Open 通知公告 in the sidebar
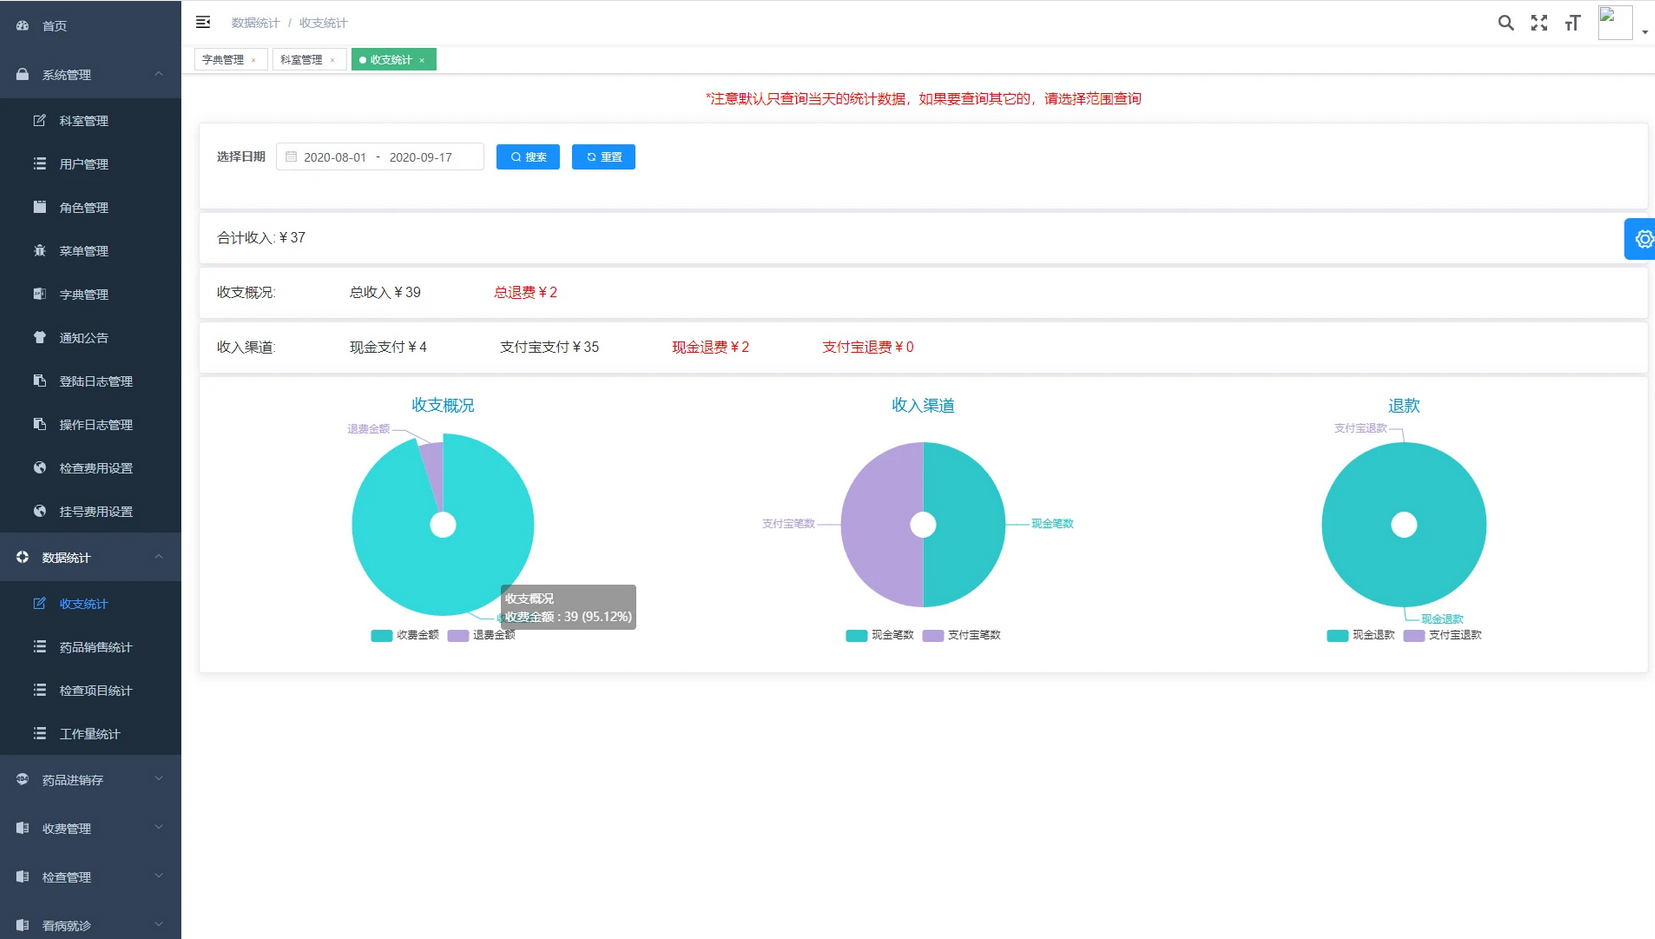Viewport: 1655px width, 939px height. click(x=91, y=338)
